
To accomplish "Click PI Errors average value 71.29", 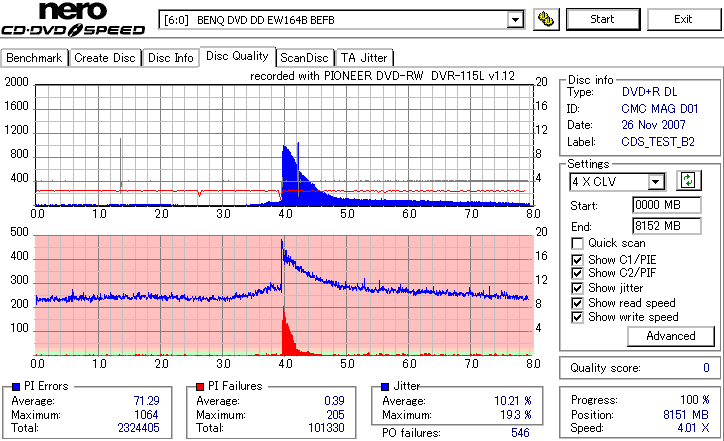I will coord(146,401).
